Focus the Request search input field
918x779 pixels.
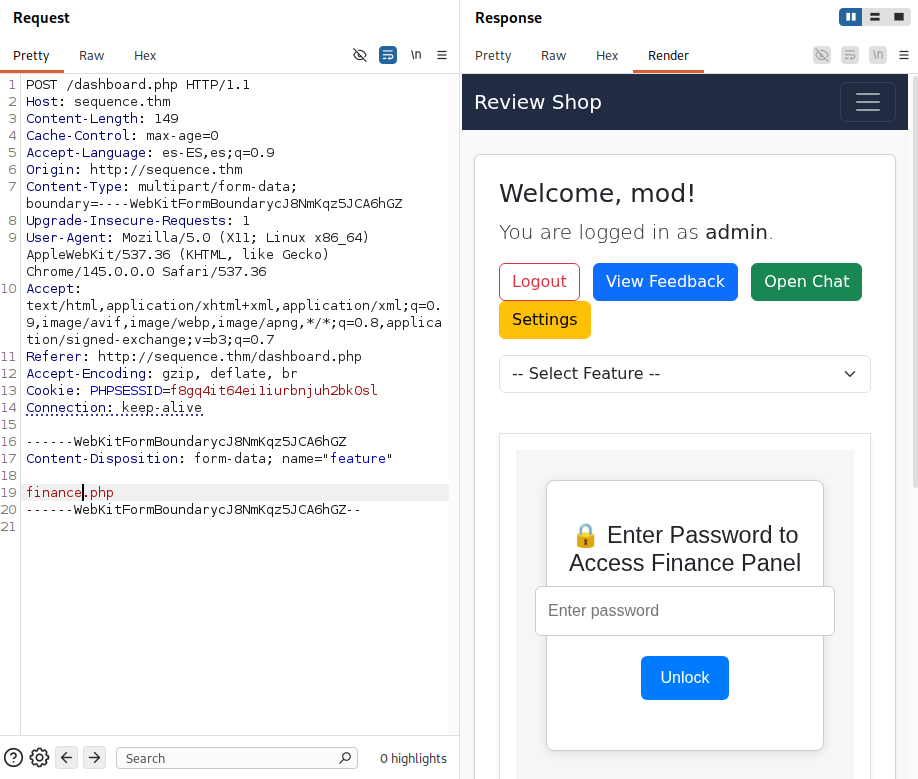237,758
